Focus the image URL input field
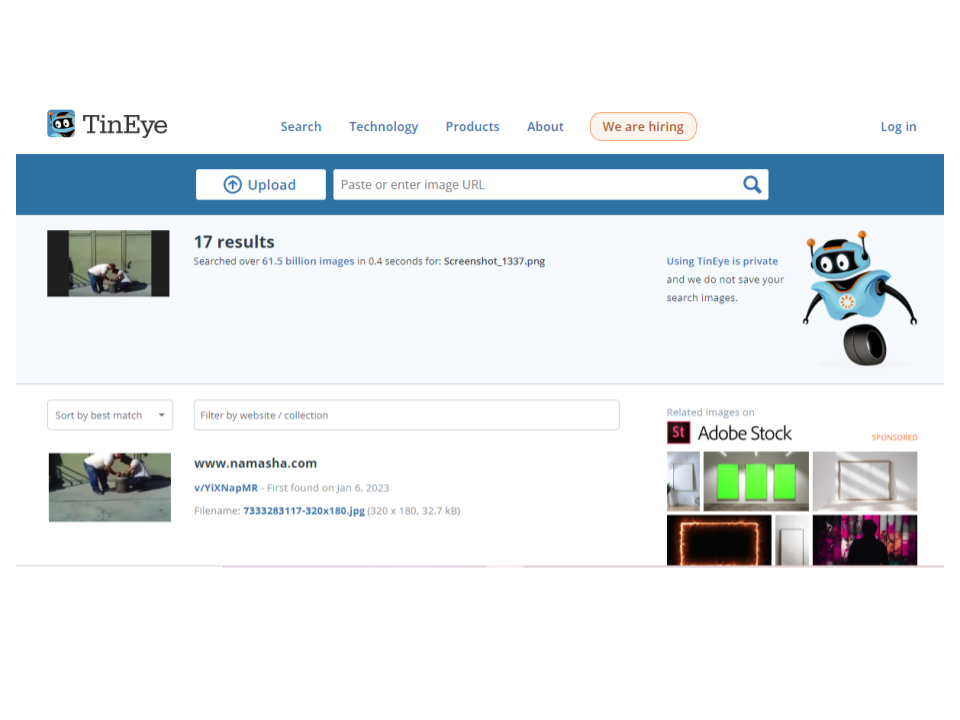The width and height of the screenshot is (960, 720). (x=535, y=185)
